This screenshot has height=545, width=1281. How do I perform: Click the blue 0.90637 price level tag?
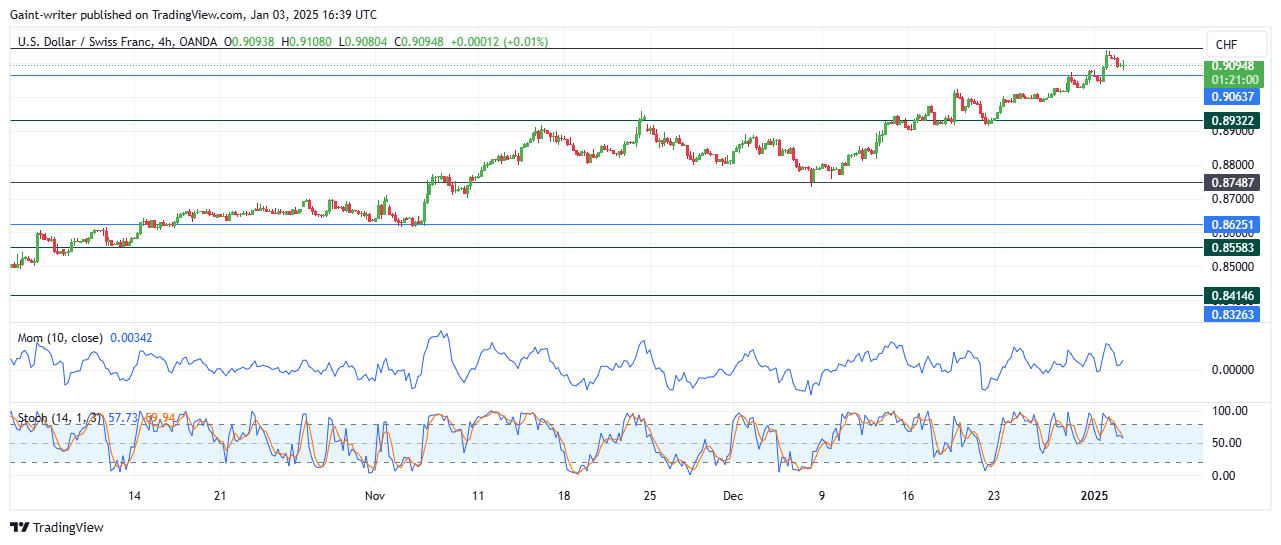click(1233, 96)
